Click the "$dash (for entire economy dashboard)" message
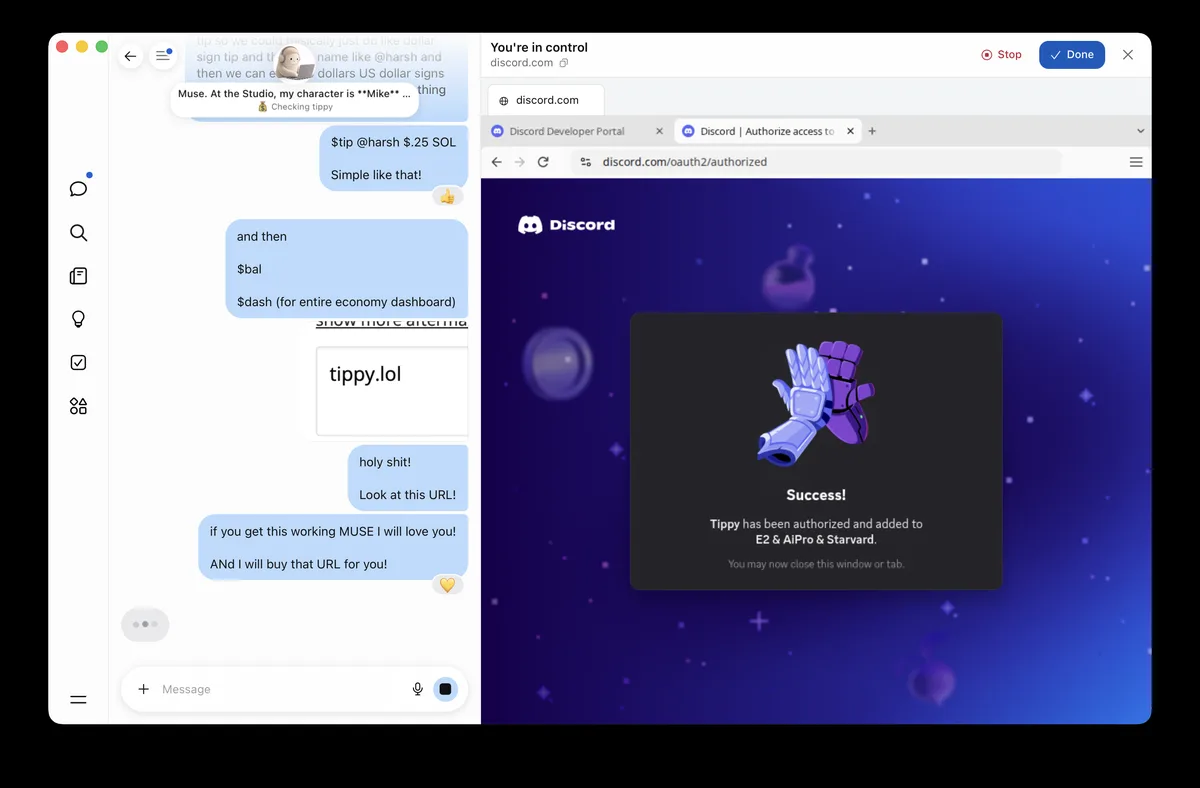Screen dimensions: 1200x788 (x=346, y=301)
